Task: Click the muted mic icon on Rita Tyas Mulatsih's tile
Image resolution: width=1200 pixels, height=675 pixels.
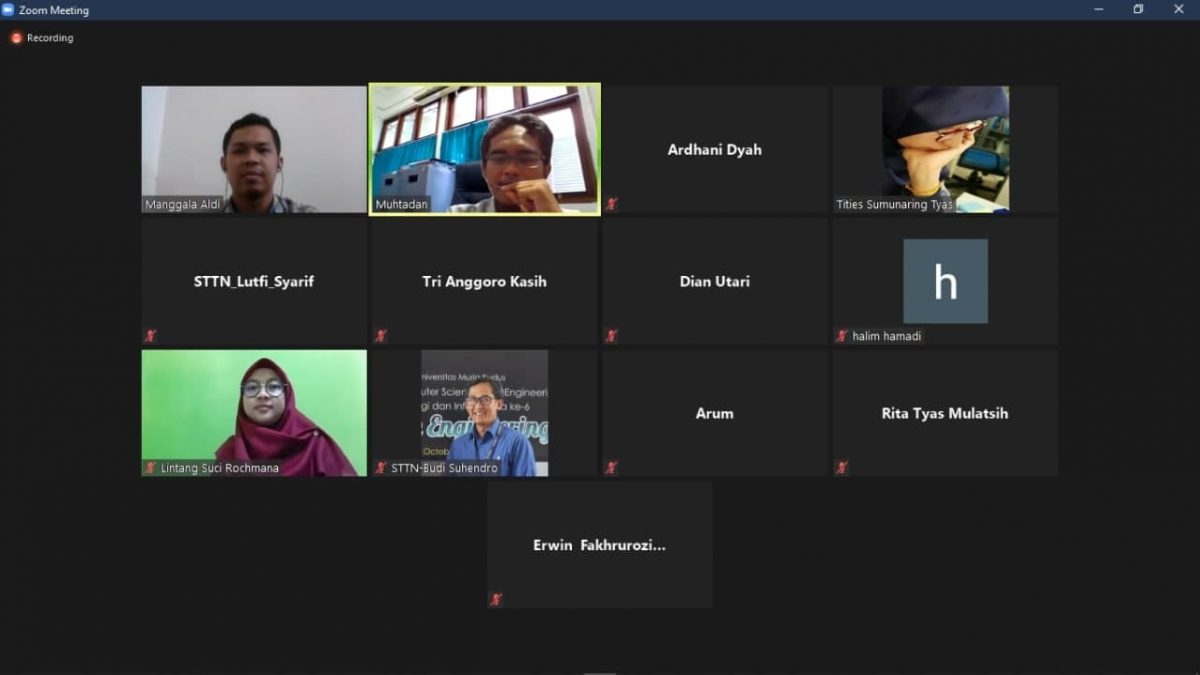Action: (842, 468)
